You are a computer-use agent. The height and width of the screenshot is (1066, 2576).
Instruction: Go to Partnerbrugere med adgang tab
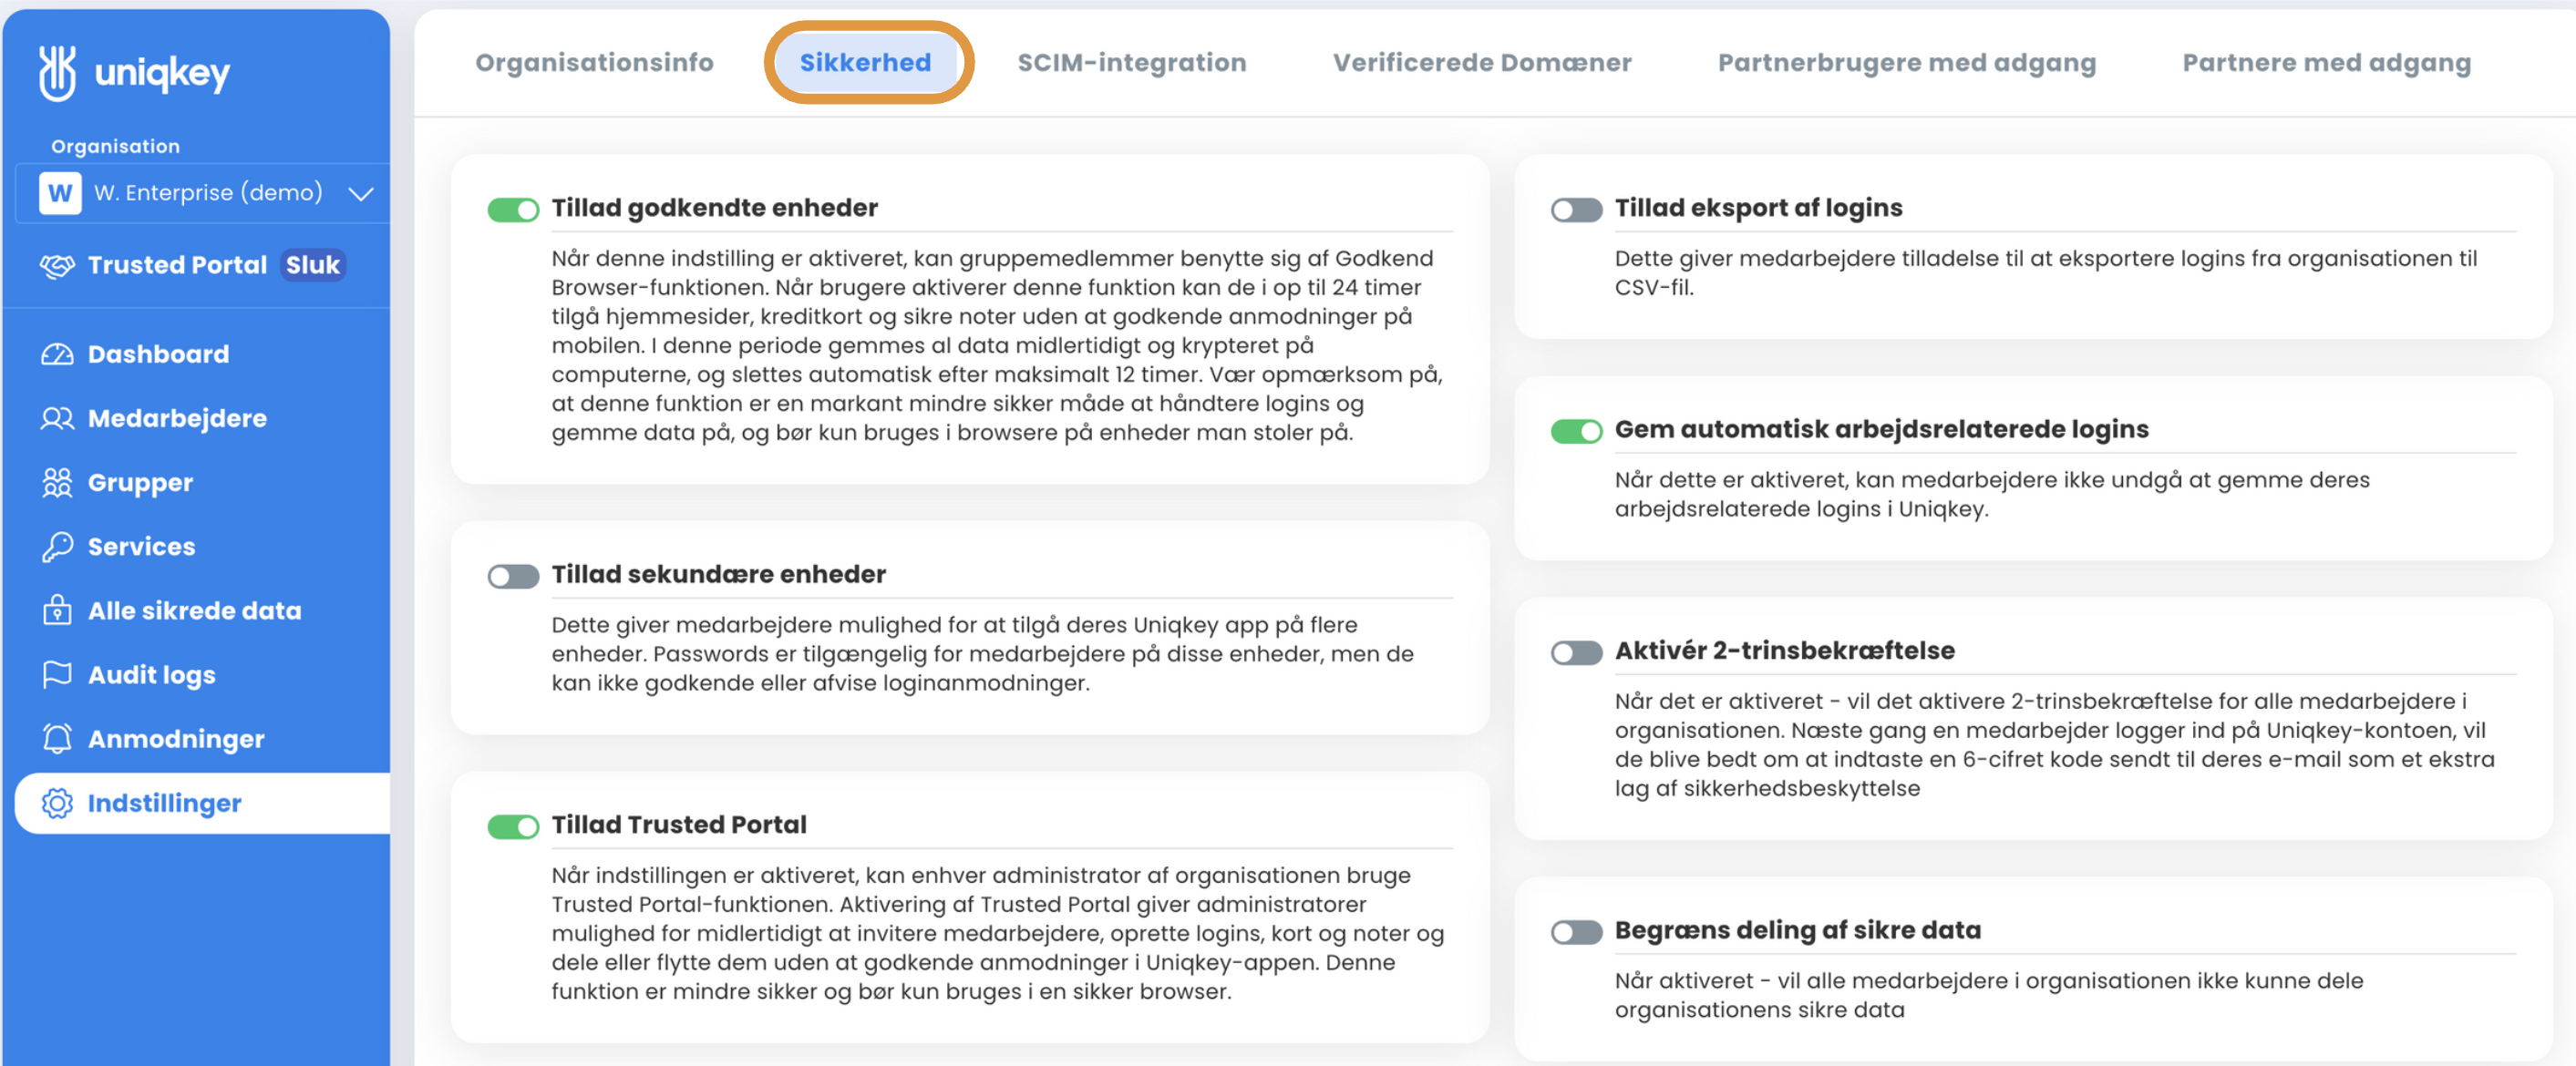pyautogui.click(x=1906, y=63)
